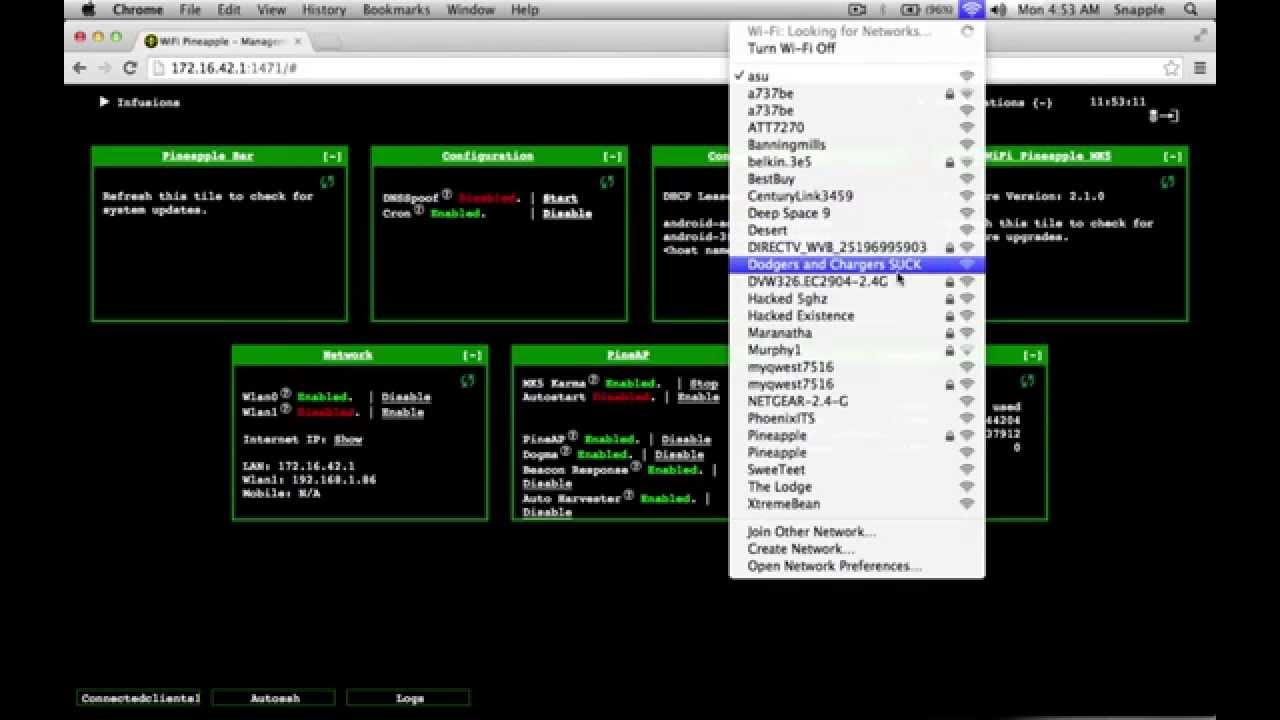Disable Auto Harvester in PineAP
Screen dimensions: 1280x720
point(547,513)
